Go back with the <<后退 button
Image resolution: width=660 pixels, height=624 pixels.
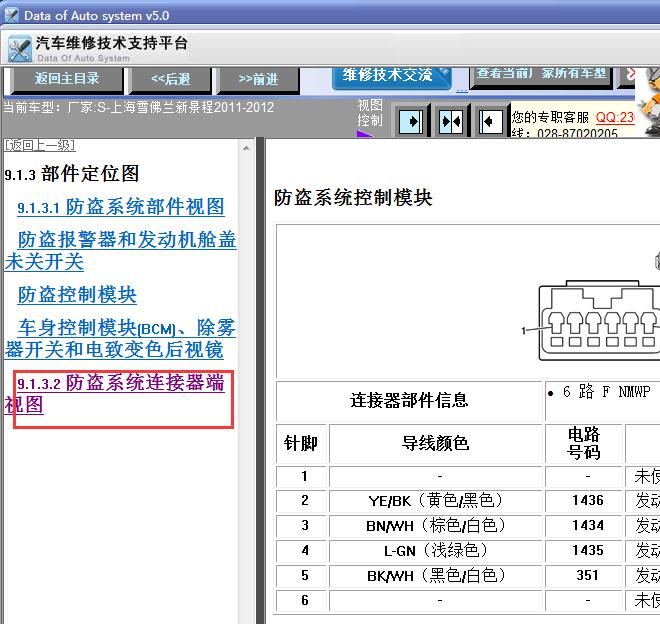[171, 79]
